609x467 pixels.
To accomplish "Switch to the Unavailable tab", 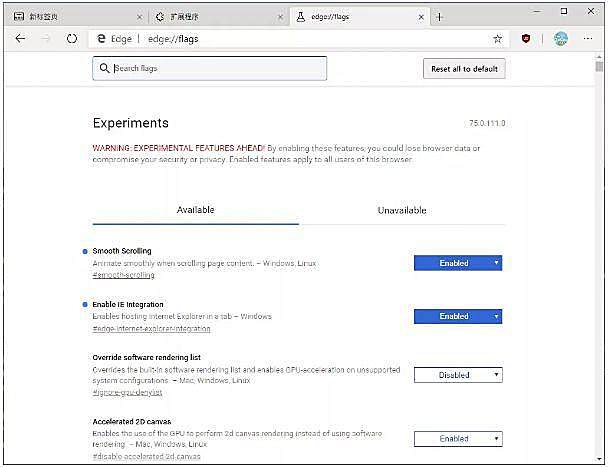I will pos(402,210).
